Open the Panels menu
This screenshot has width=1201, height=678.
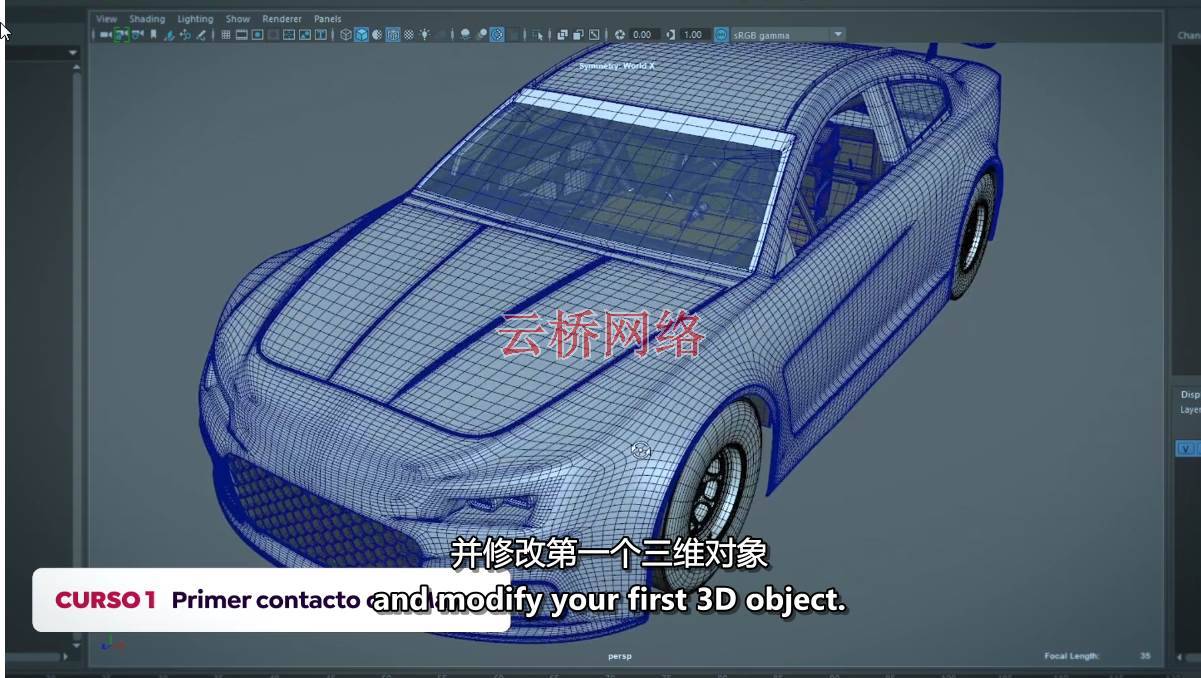[328, 18]
